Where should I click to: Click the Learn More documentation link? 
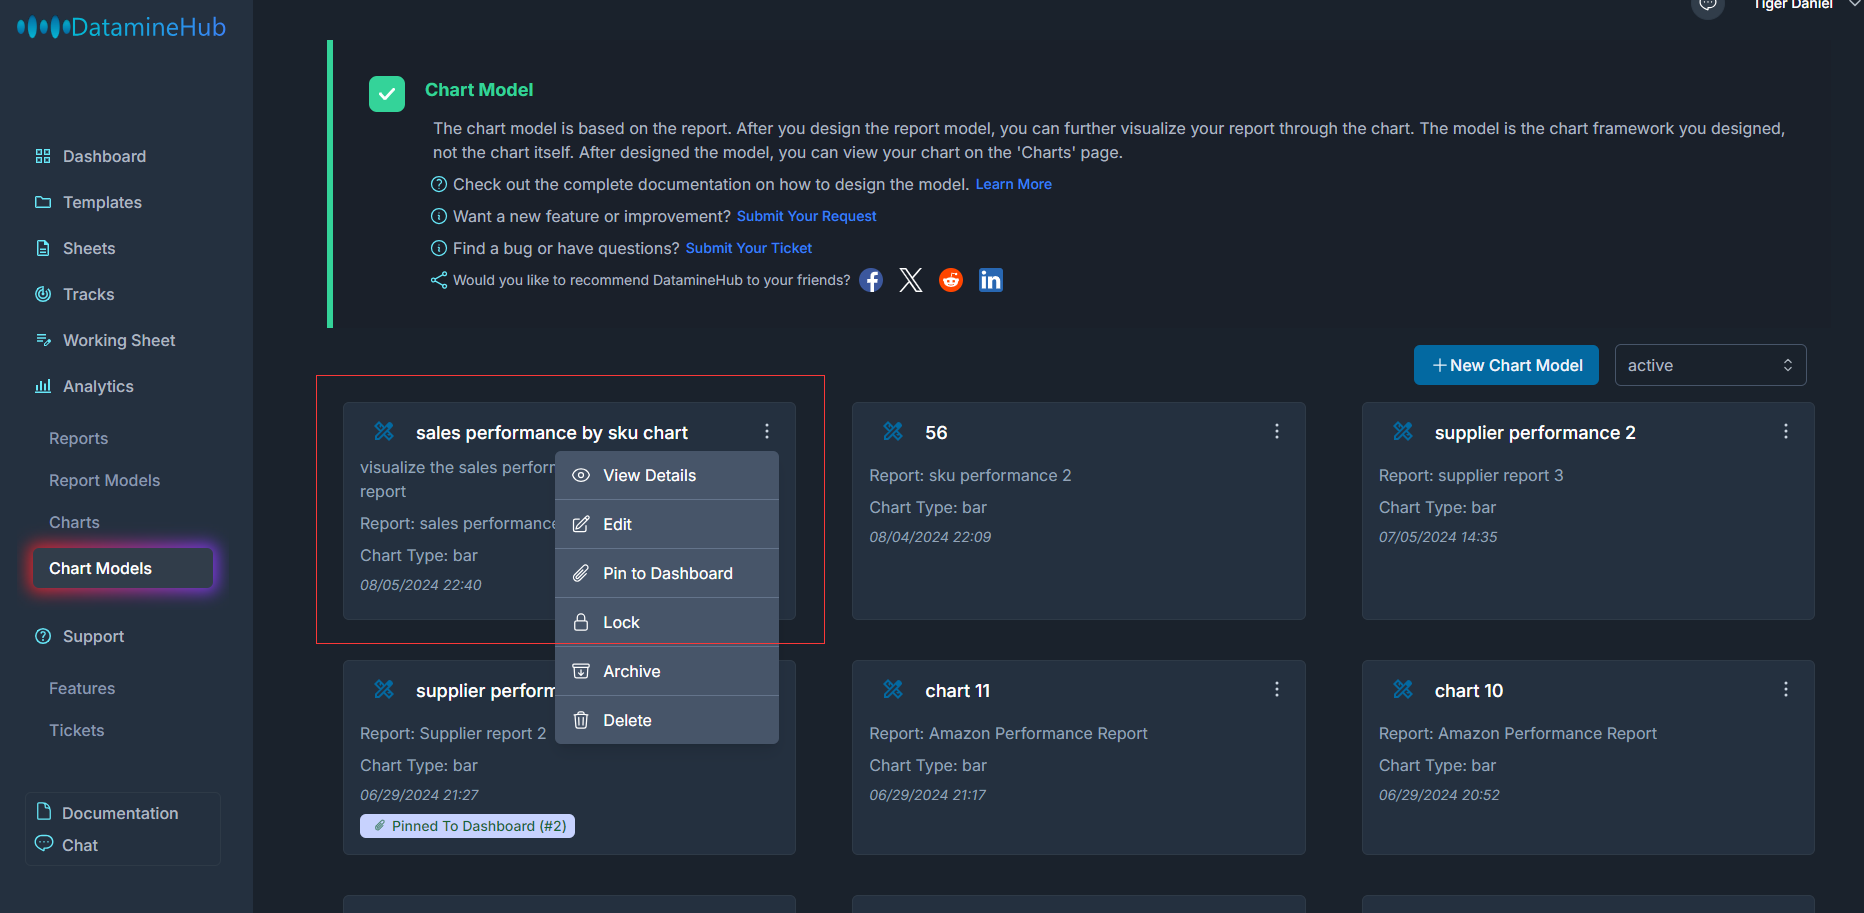[x=1013, y=184]
